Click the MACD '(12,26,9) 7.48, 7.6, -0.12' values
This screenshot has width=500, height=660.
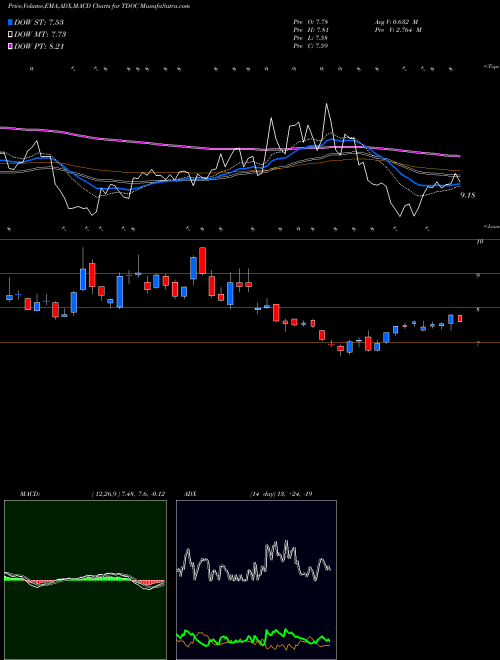coord(128,494)
